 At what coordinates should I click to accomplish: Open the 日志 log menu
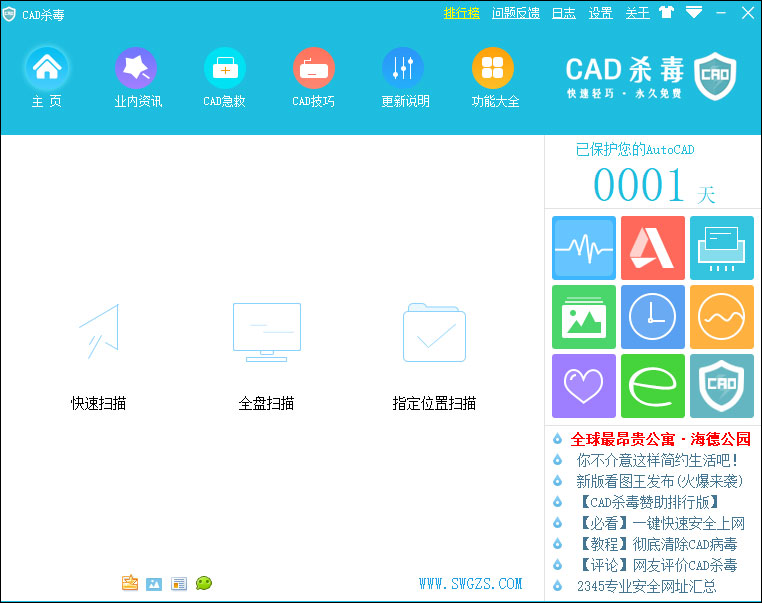(564, 13)
